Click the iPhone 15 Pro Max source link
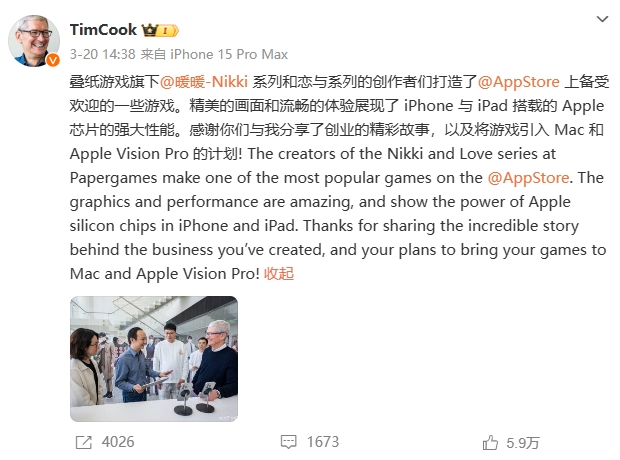This screenshot has width=620, height=460. tap(229, 54)
